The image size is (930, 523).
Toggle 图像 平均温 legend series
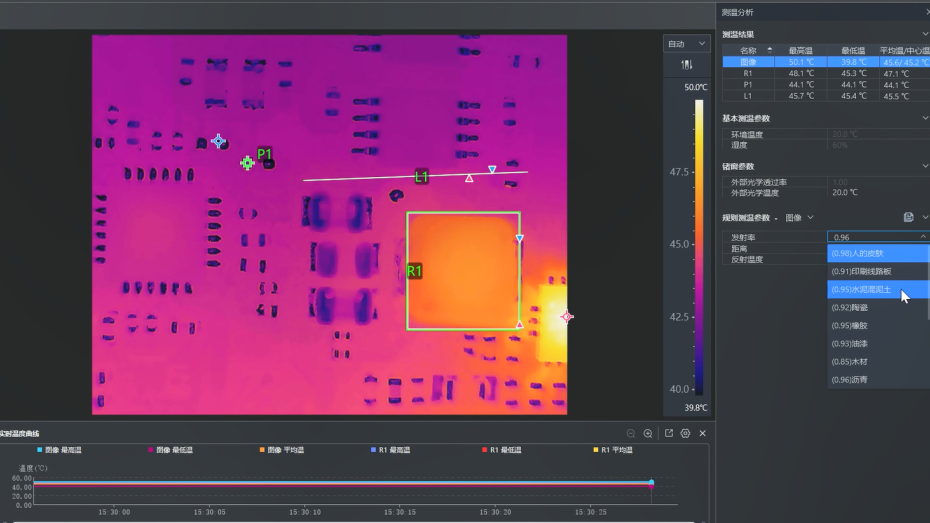pyautogui.click(x=282, y=450)
